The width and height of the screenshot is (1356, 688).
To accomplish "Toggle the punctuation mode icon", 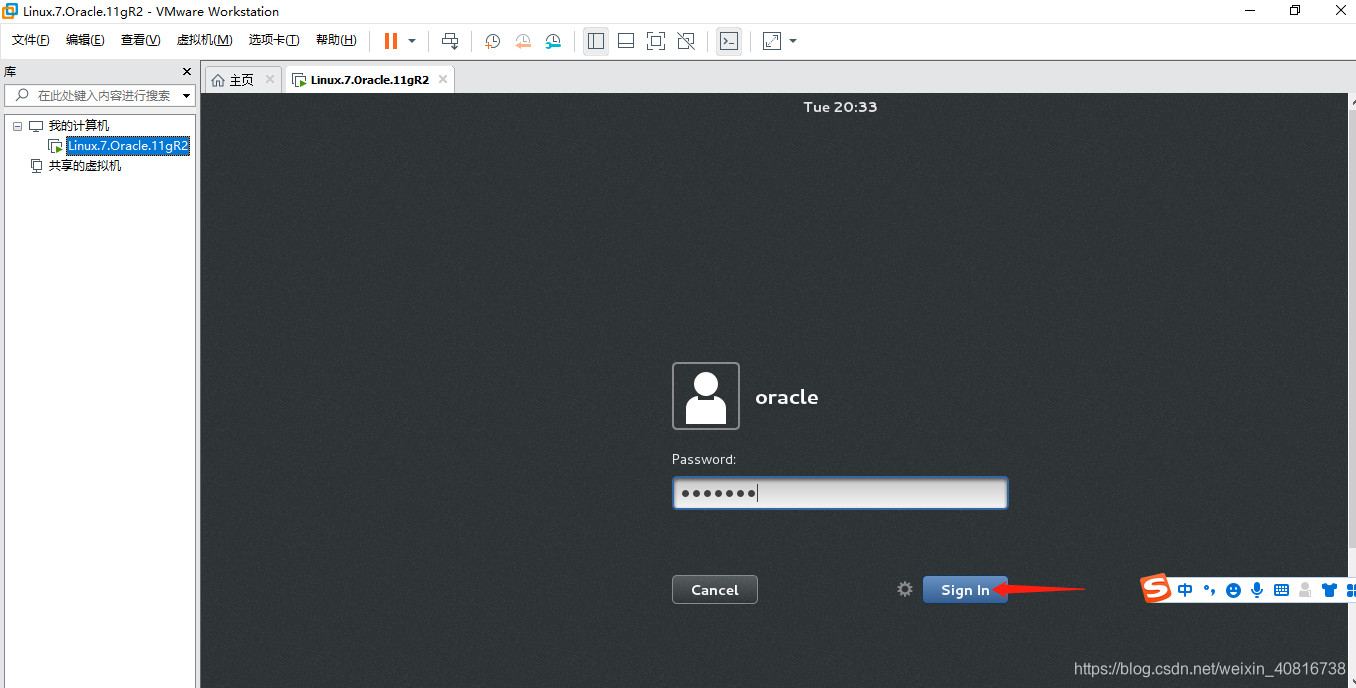I will [x=1209, y=590].
